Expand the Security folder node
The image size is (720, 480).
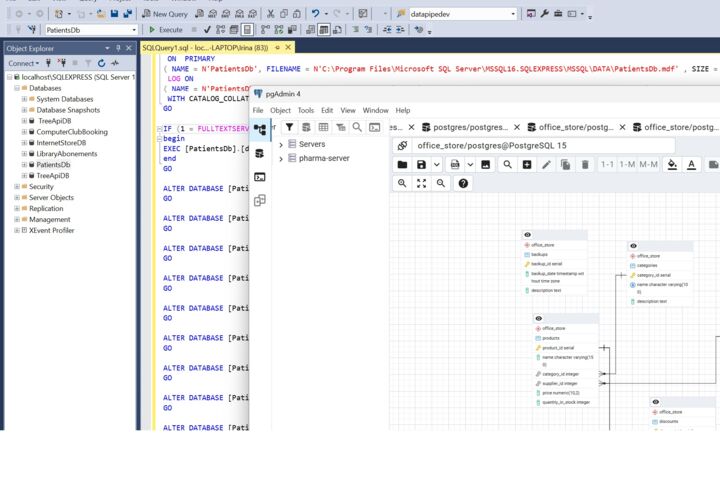[17, 186]
